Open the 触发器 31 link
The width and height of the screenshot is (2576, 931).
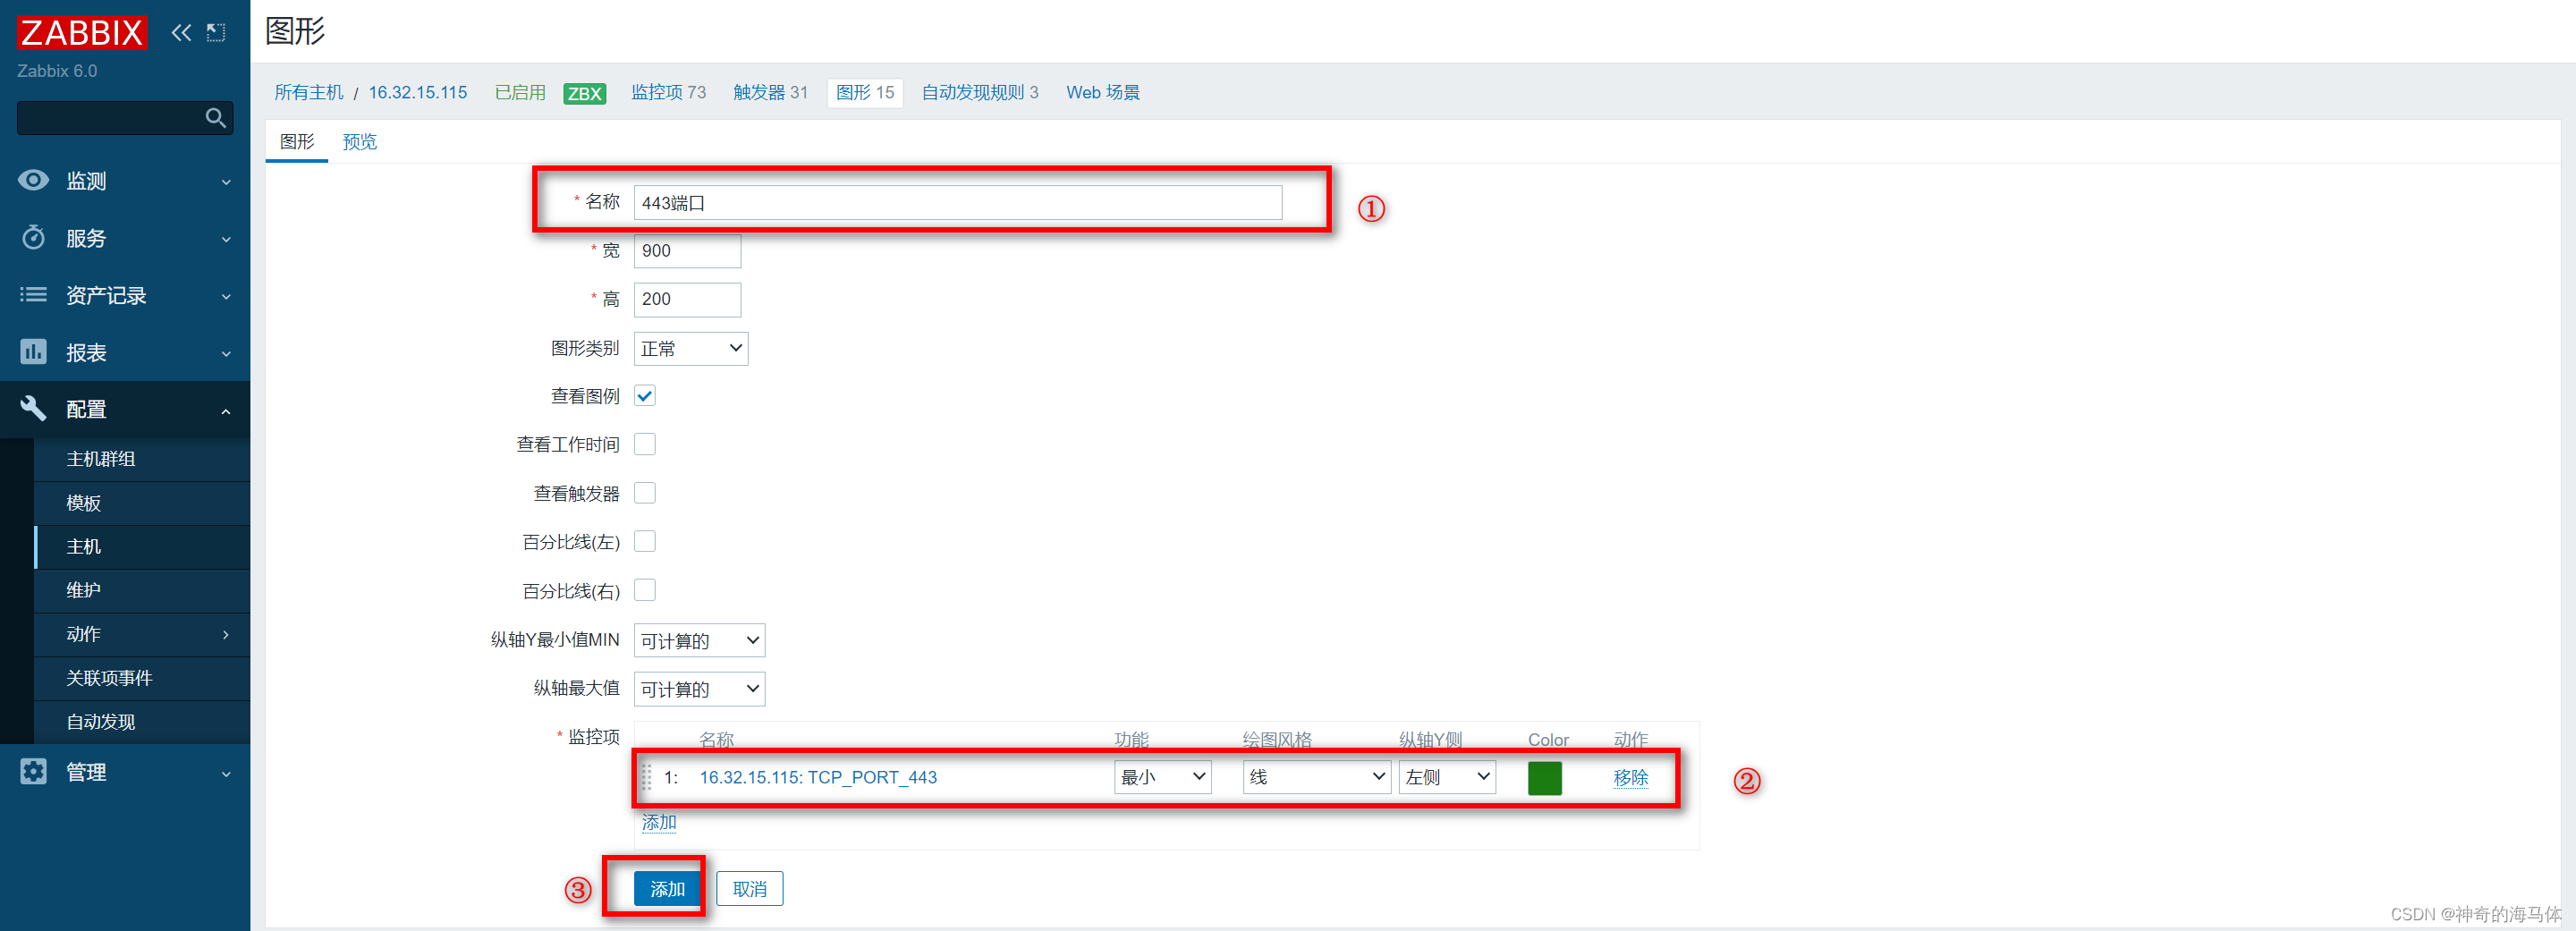click(770, 92)
